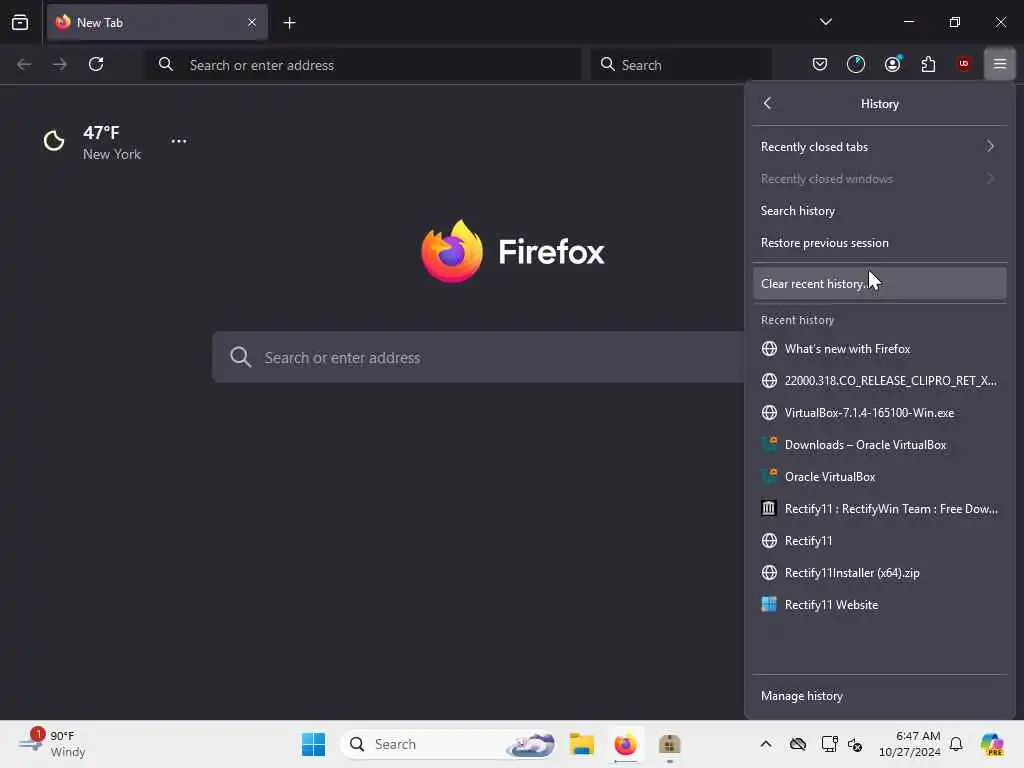
Task: Focus the center page search field
Action: coord(478,357)
